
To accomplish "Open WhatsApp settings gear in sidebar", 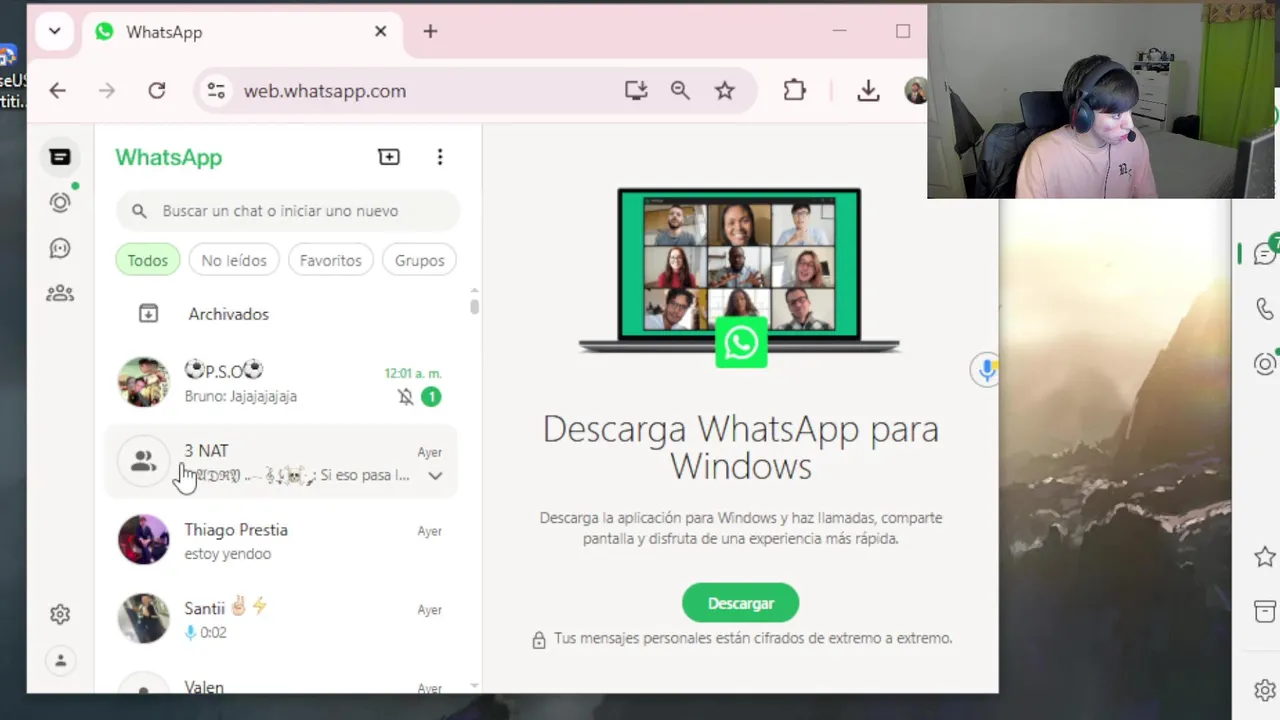I will (60, 614).
